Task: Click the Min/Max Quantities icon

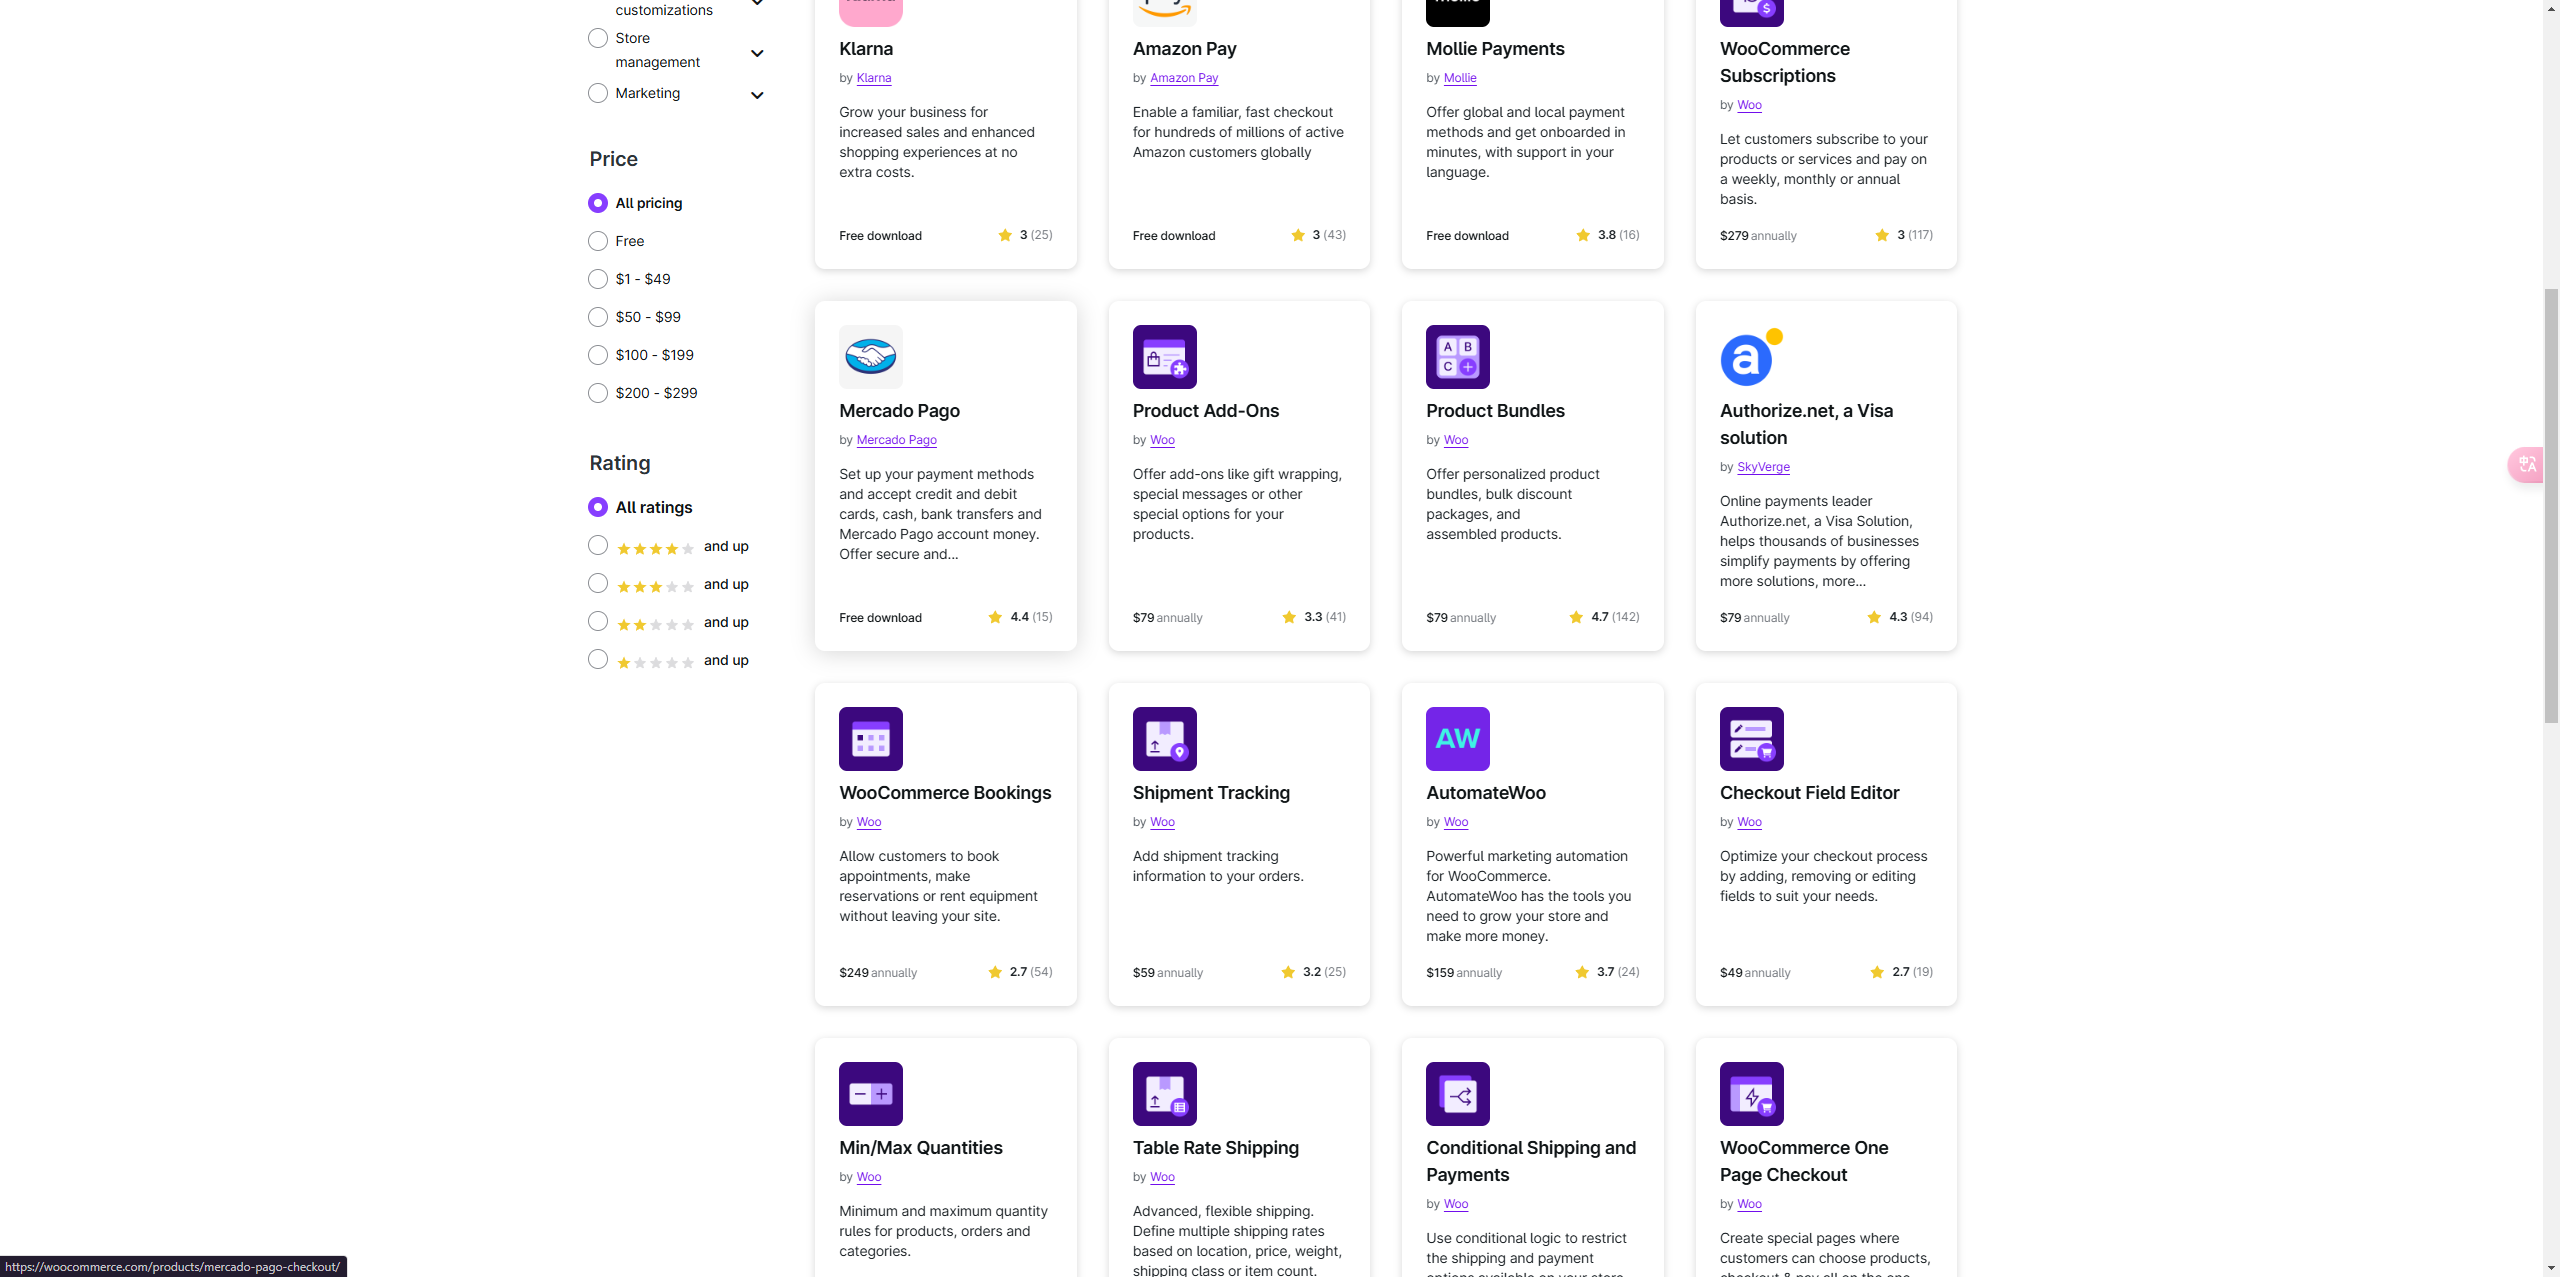Action: click(x=870, y=1093)
